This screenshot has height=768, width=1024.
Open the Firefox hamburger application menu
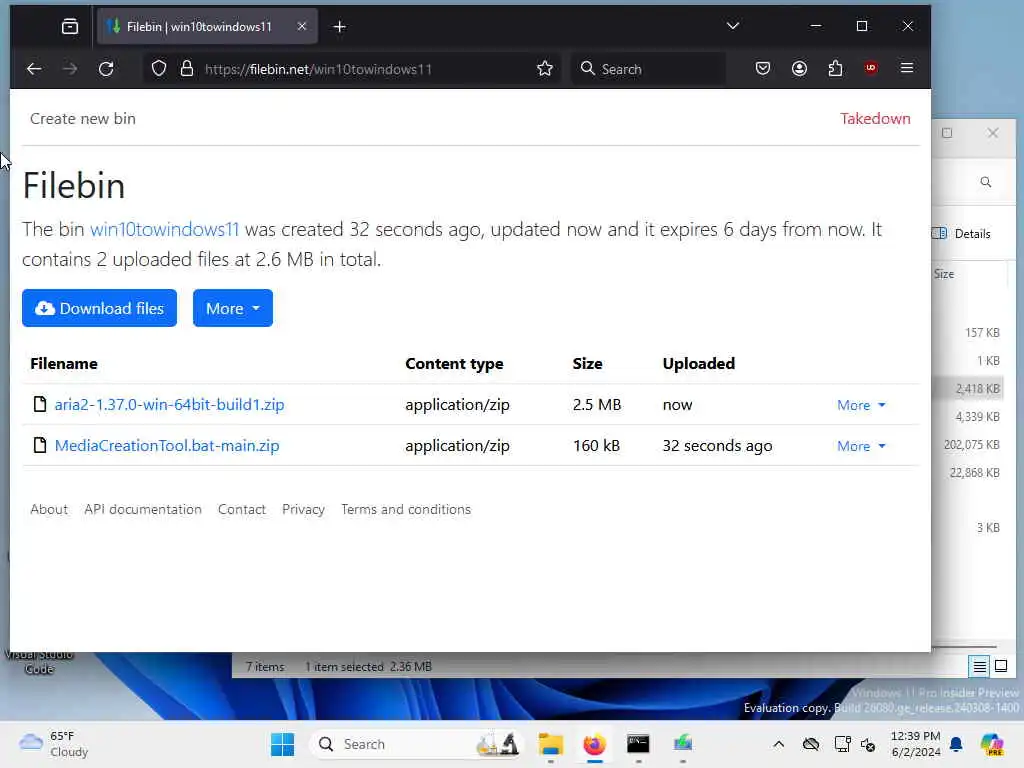(x=907, y=69)
